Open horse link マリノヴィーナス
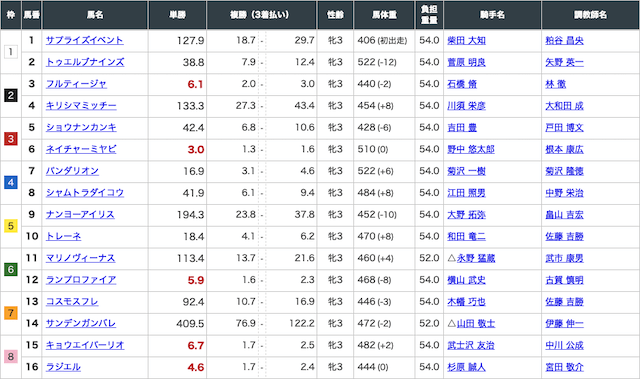The image size is (640, 379). point(80,258)
